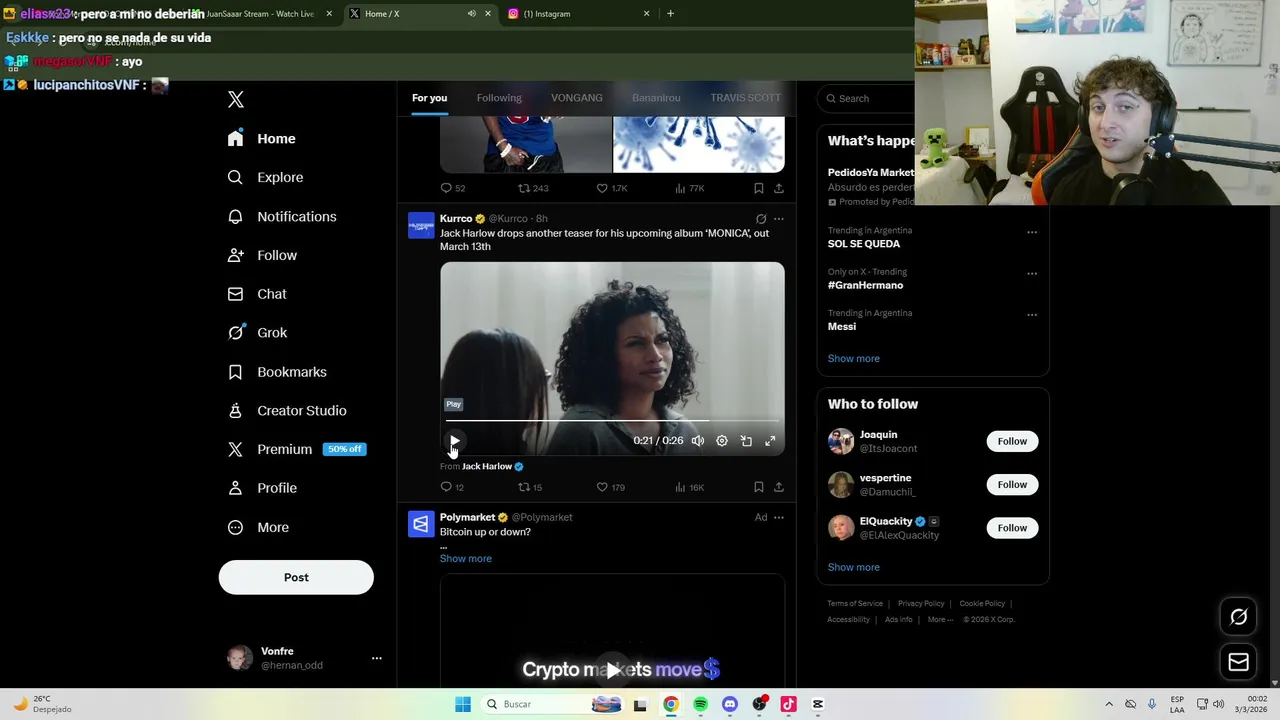The image size is (1280, 720).
Task: Show more trending topics
Action: coord(854,359)
